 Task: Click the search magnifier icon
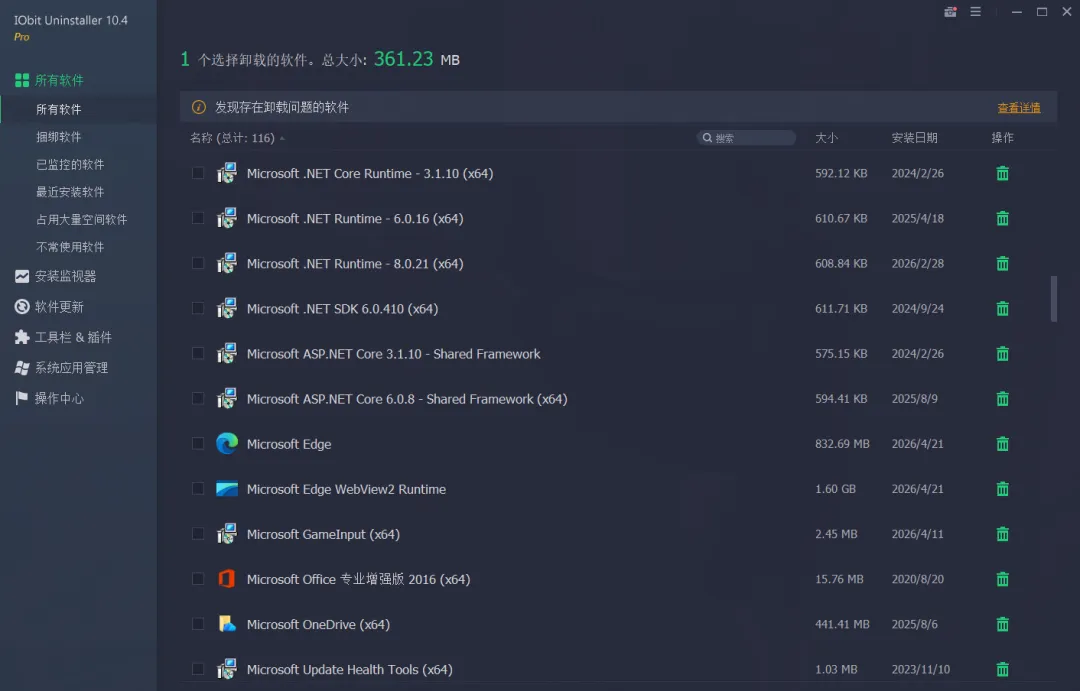(x=707, y=138)
